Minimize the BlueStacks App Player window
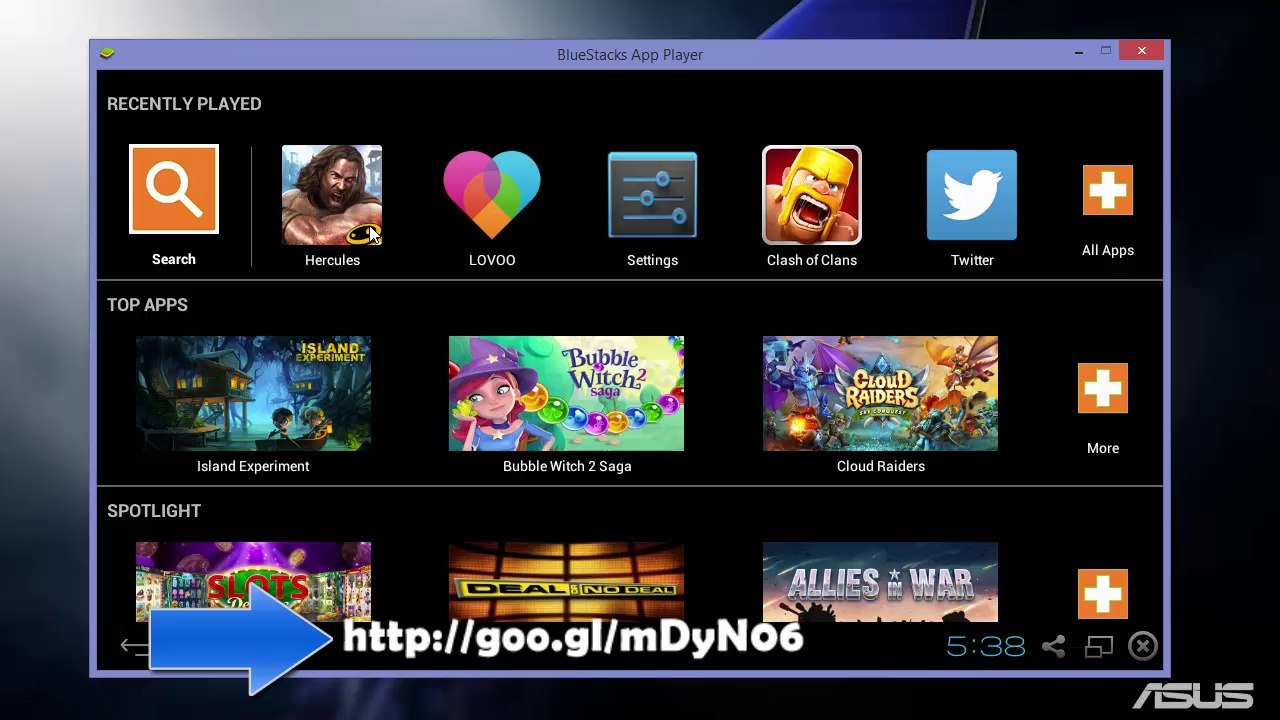 pyautogui.click(x=1079, y=52)
